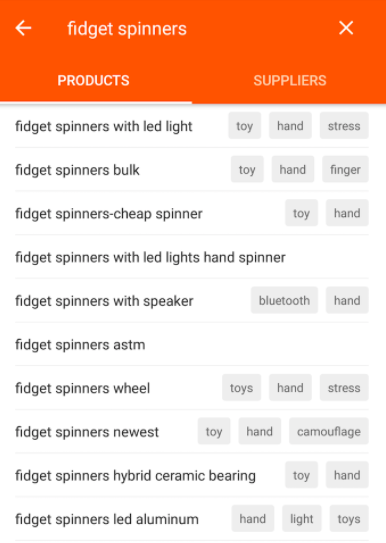Tap 'toys' tag next to fidget spinners wheel
Screen dimensions: 386x543
pos(241,388)
